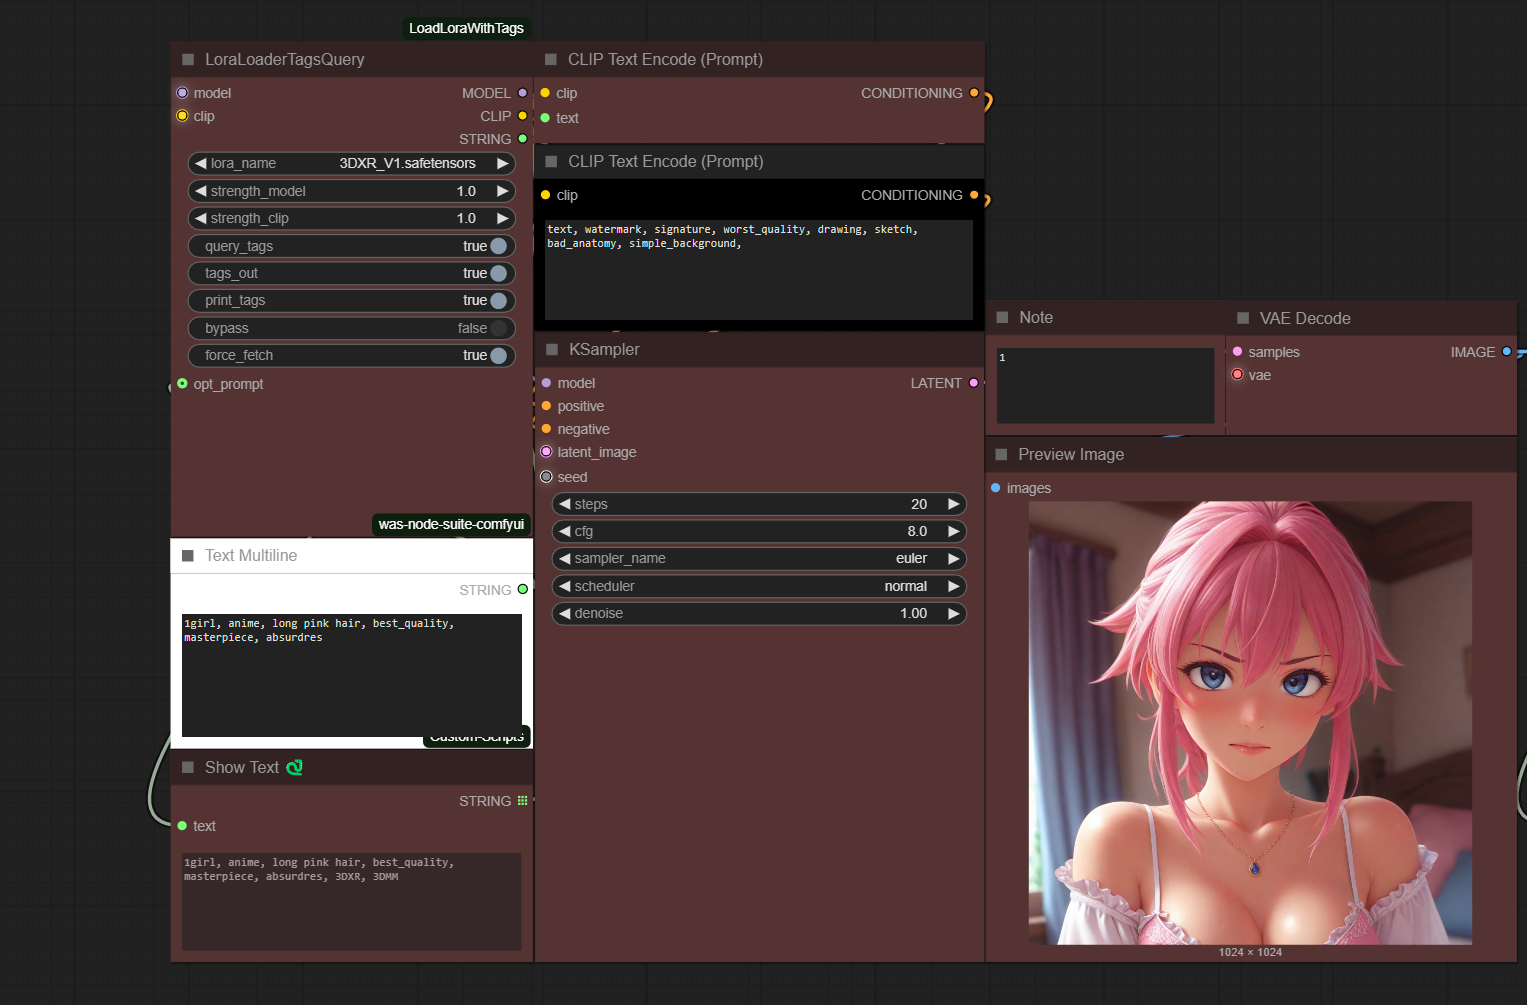
Task: Open the sampler_name euler dropdown
Action: (x=758, y=559)
